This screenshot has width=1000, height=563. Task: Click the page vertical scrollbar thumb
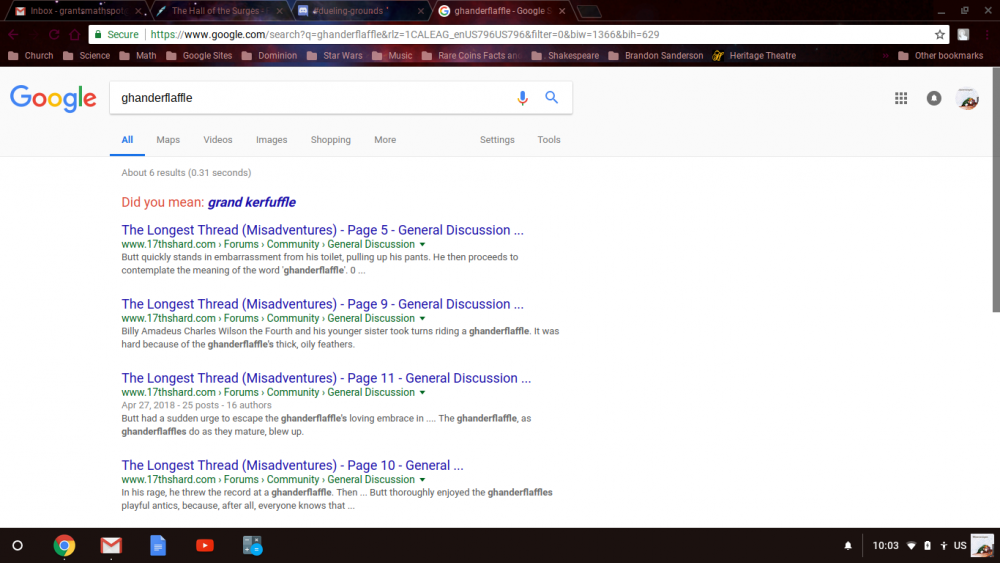tap(996, 189)
